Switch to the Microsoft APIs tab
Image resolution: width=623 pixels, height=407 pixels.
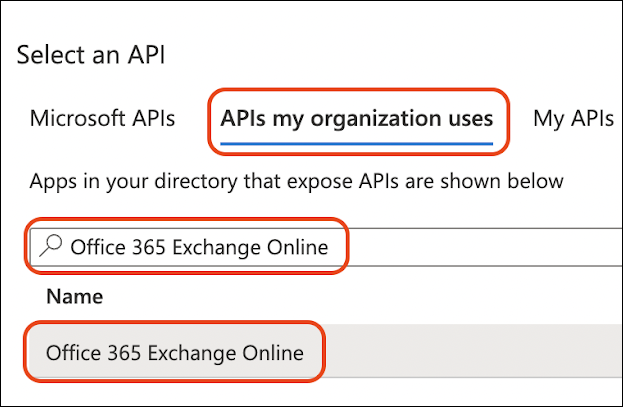coord(102,119)
